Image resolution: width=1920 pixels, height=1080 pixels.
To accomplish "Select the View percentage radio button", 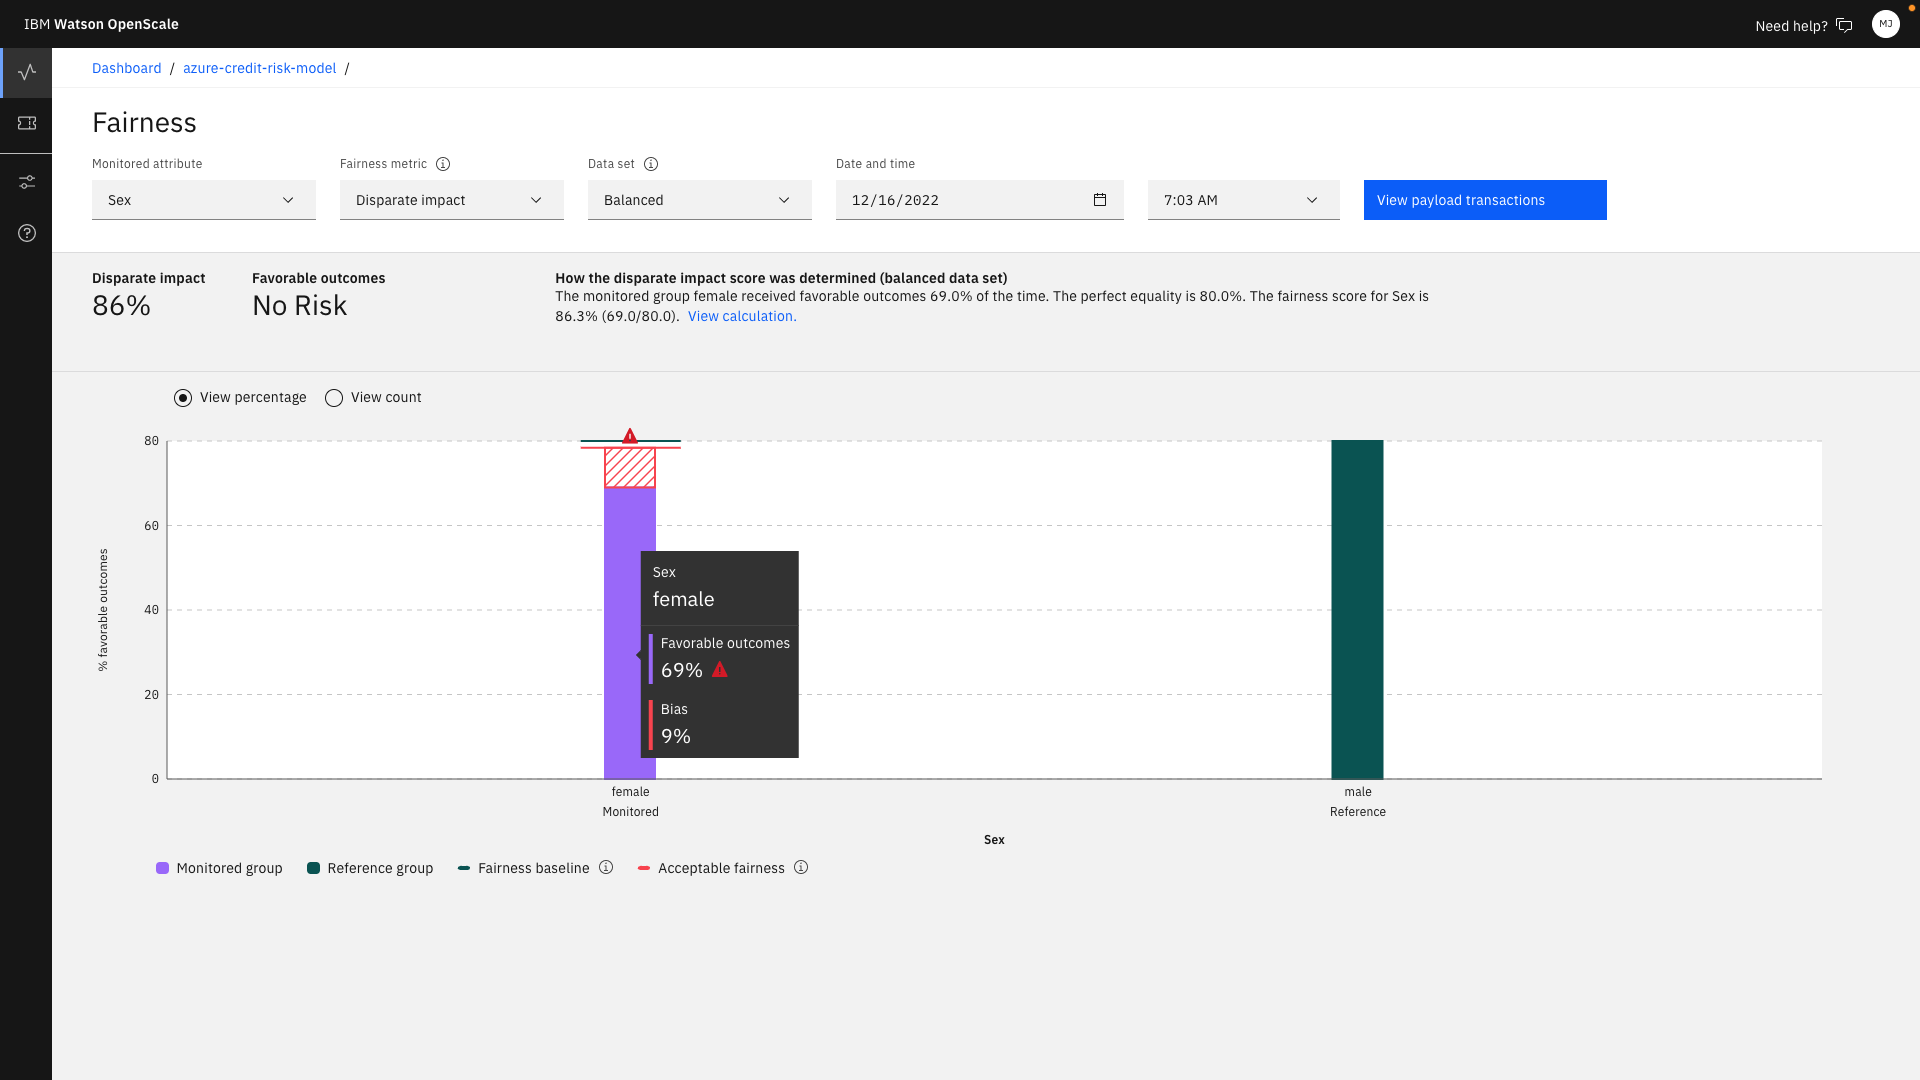I will click(x=182, y=397).
